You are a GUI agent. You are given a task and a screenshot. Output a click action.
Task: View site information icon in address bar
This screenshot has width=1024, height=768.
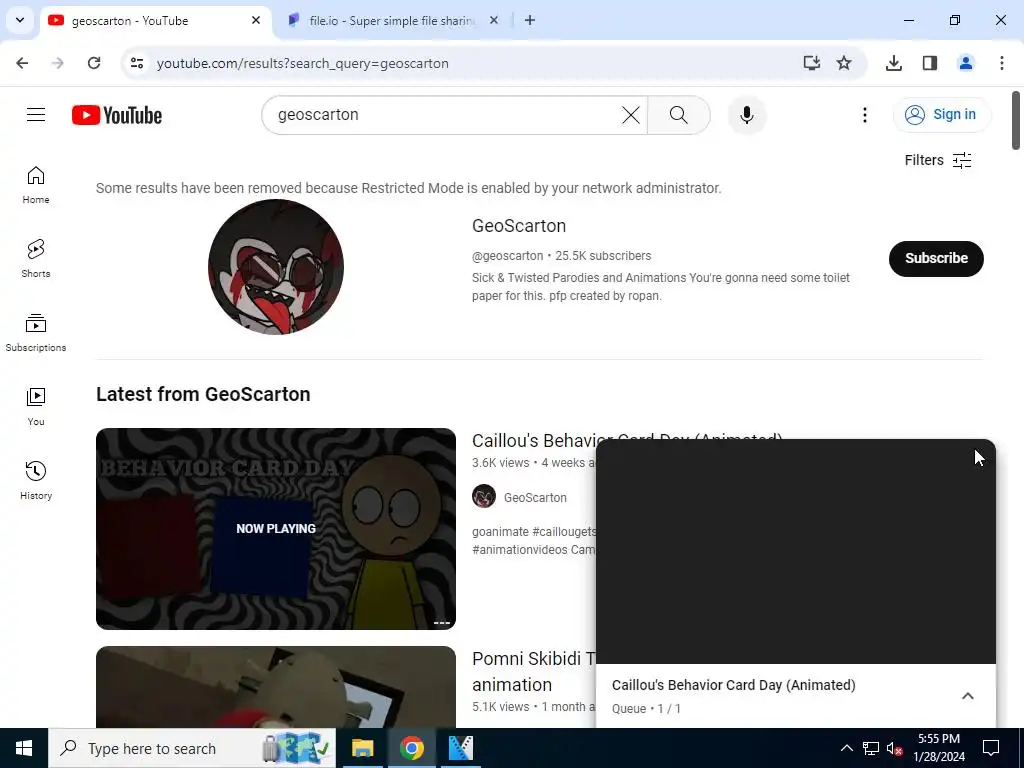pos(136,63)
